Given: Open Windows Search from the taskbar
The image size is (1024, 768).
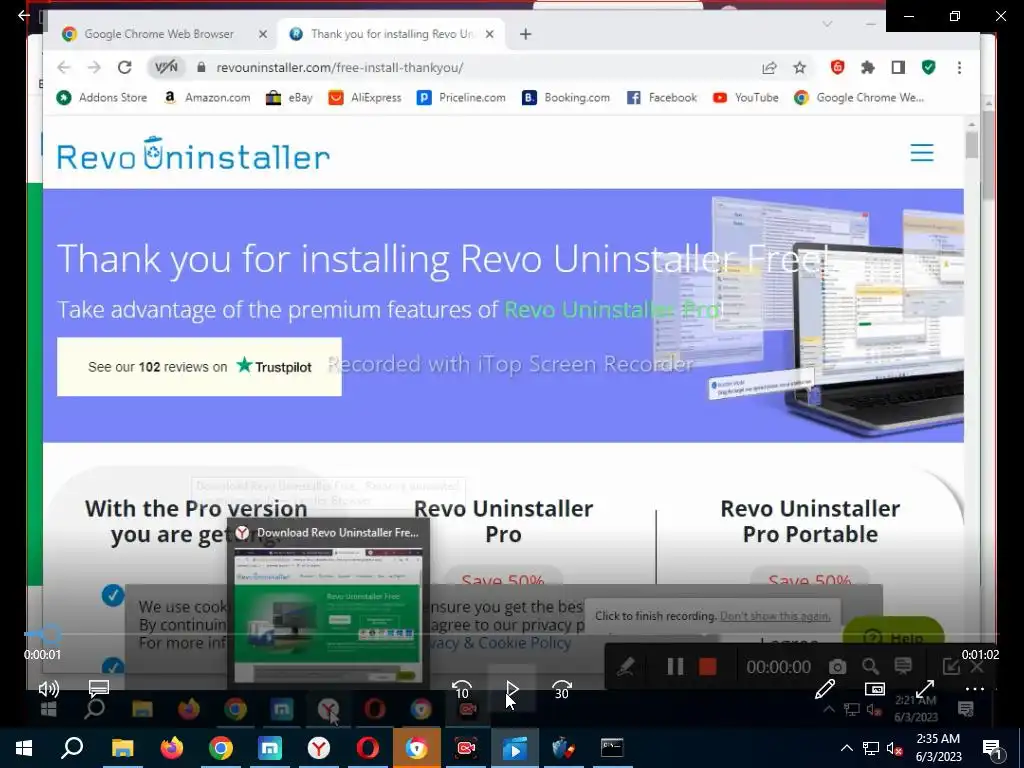Looking at the screenshot, I should pyautogui.click(x=72, y=748).
